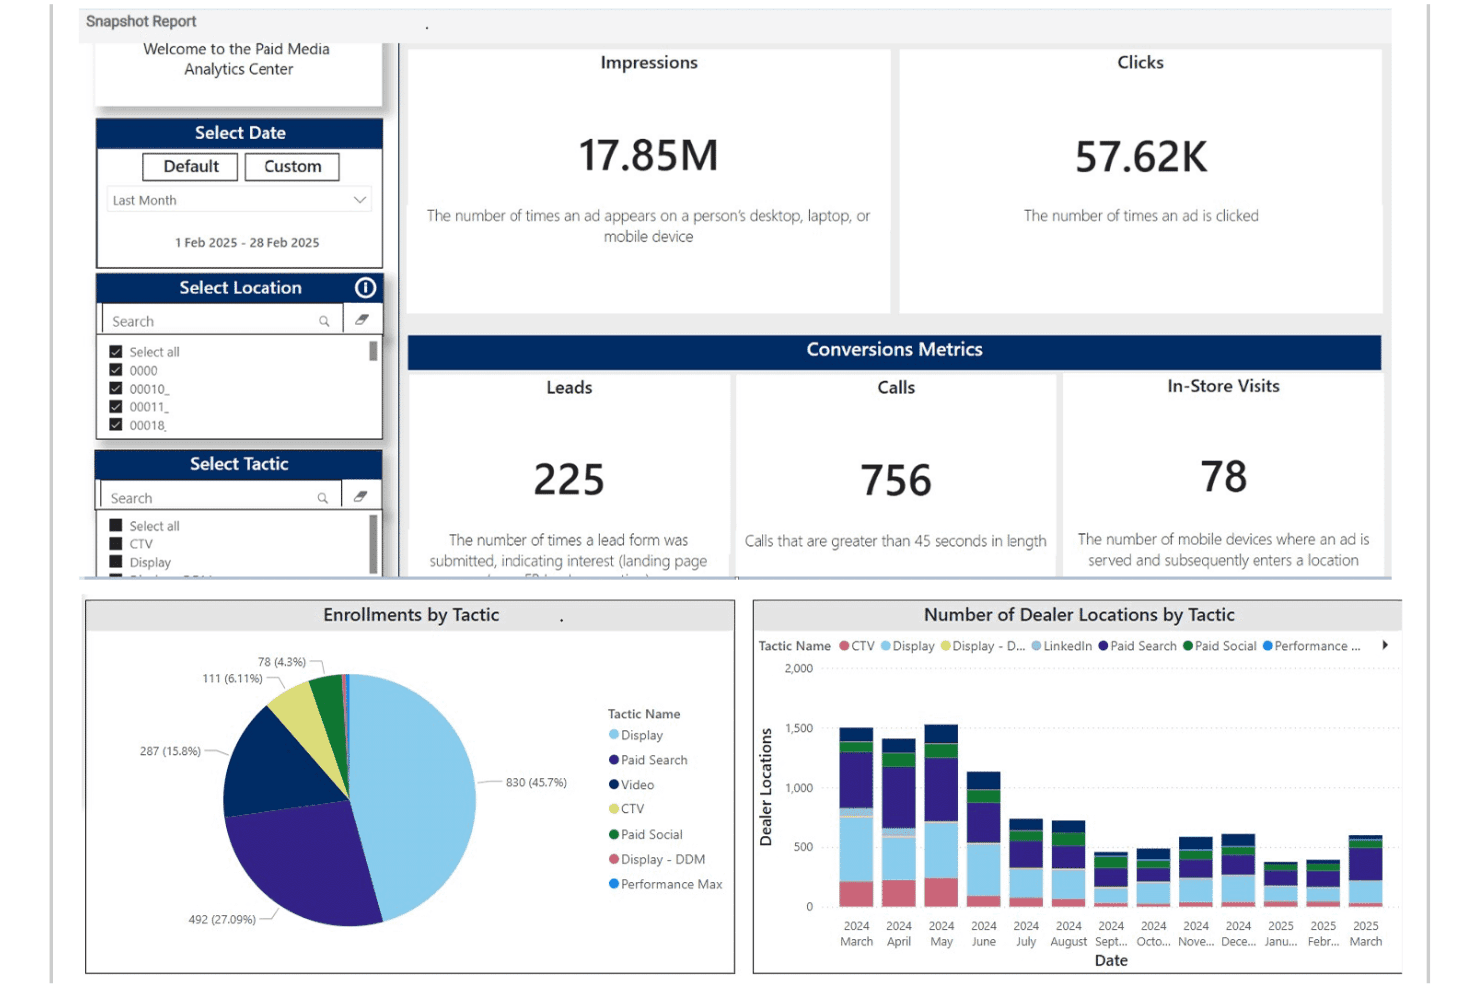1480x987 pixels.
Task: Click the Number of Dealer Locations by Tactic title
Action: point(1079,615)
